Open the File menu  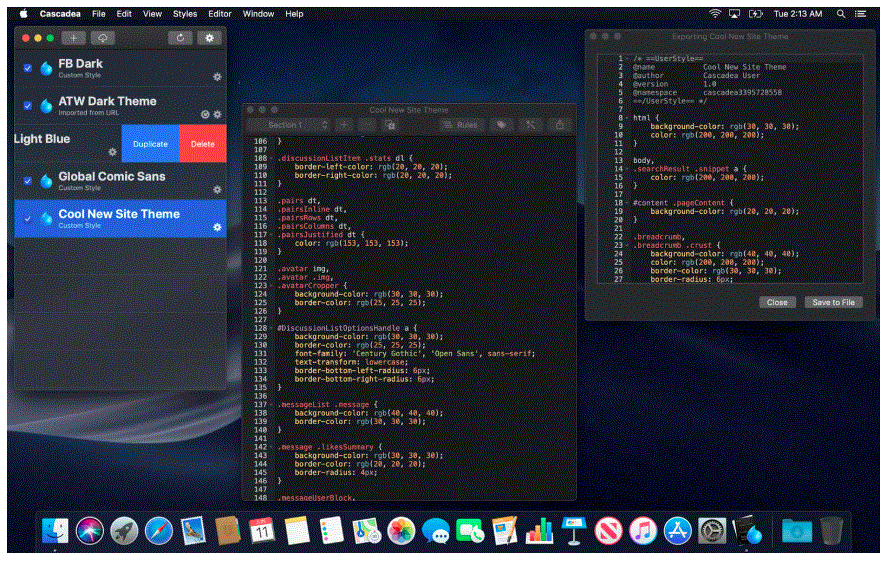pos(99,14)
